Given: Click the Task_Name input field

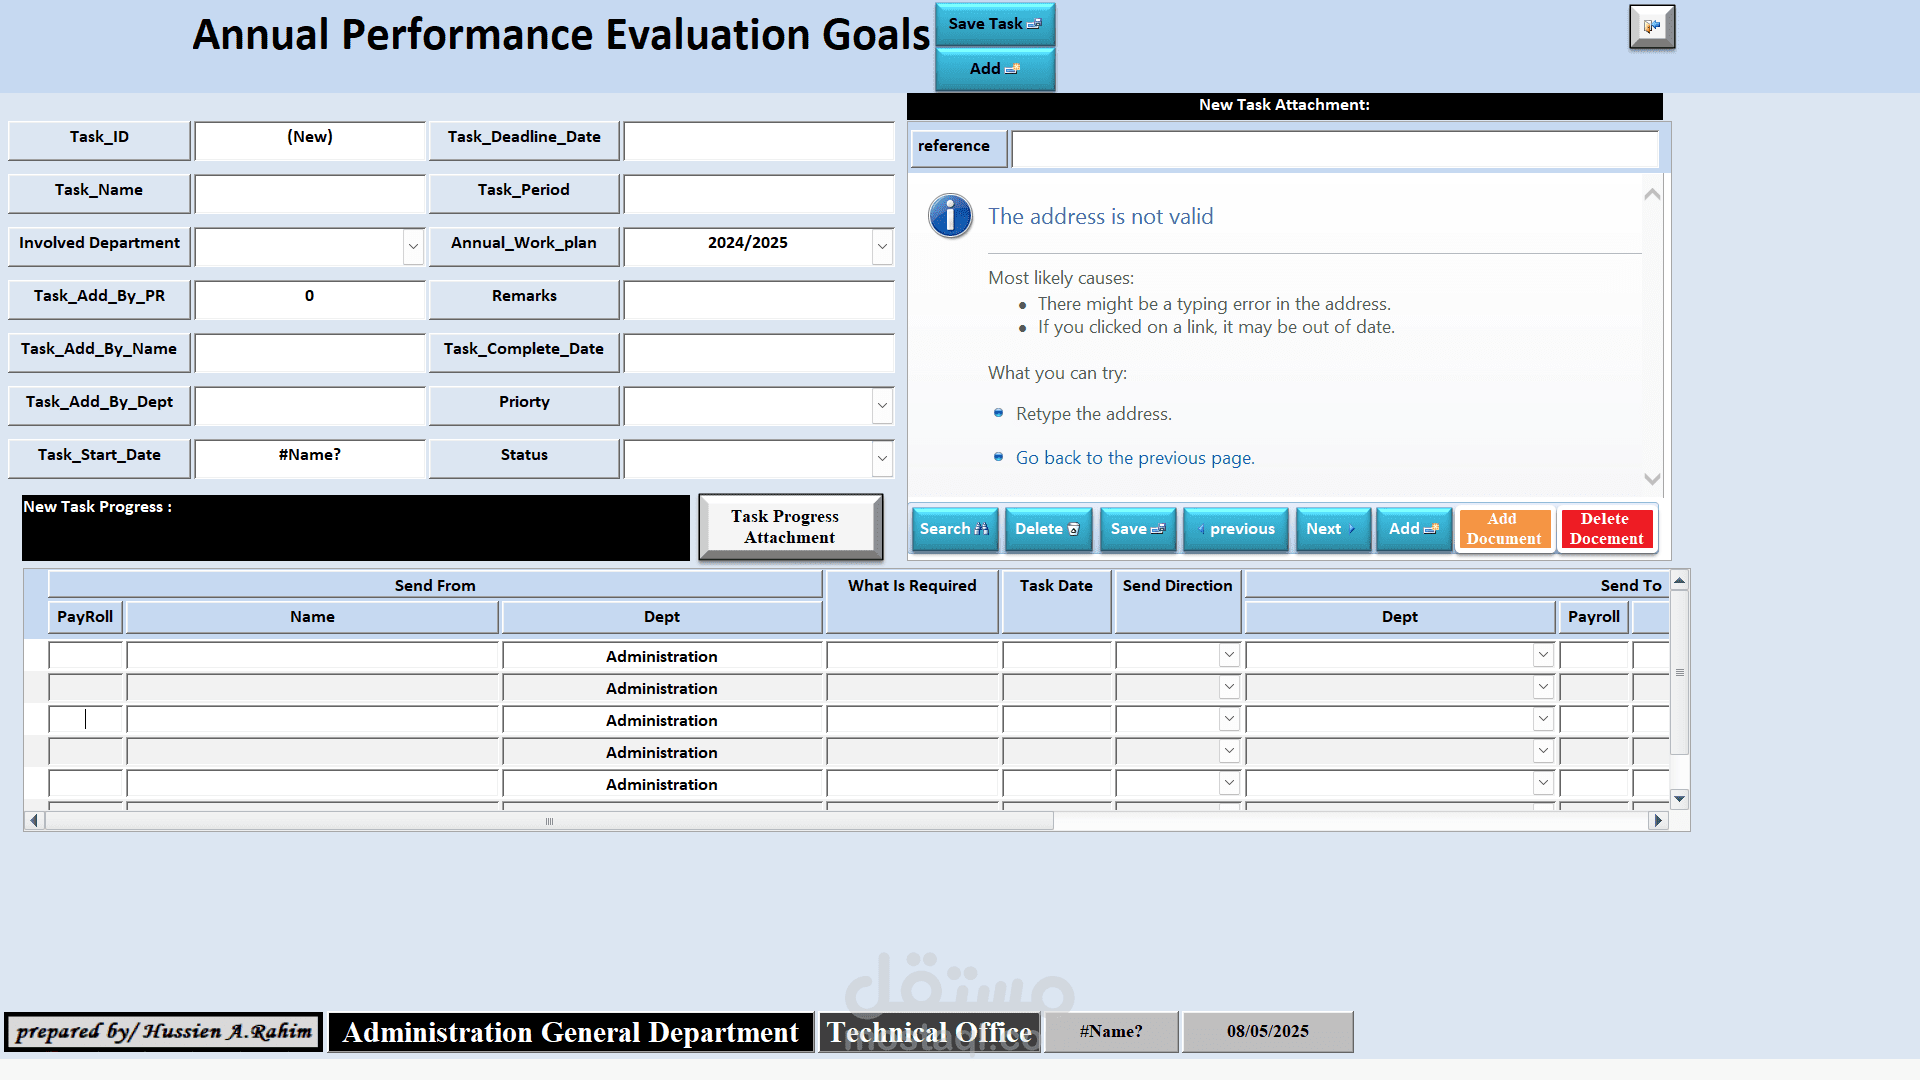Looking at the screenshot, I should point(310,194).
